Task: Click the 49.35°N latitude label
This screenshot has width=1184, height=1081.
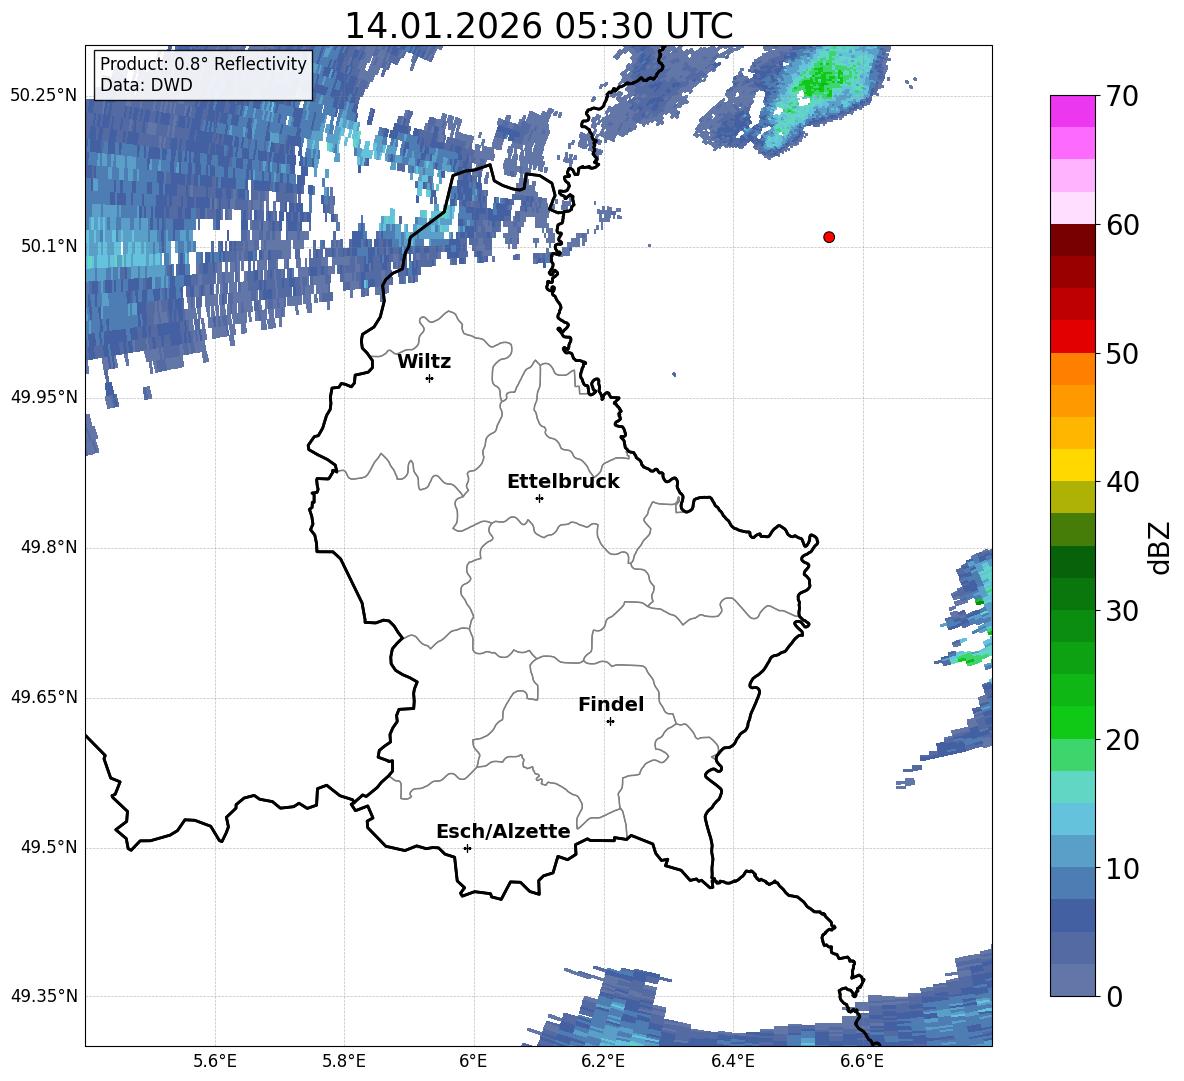Action: pos(44,996)
